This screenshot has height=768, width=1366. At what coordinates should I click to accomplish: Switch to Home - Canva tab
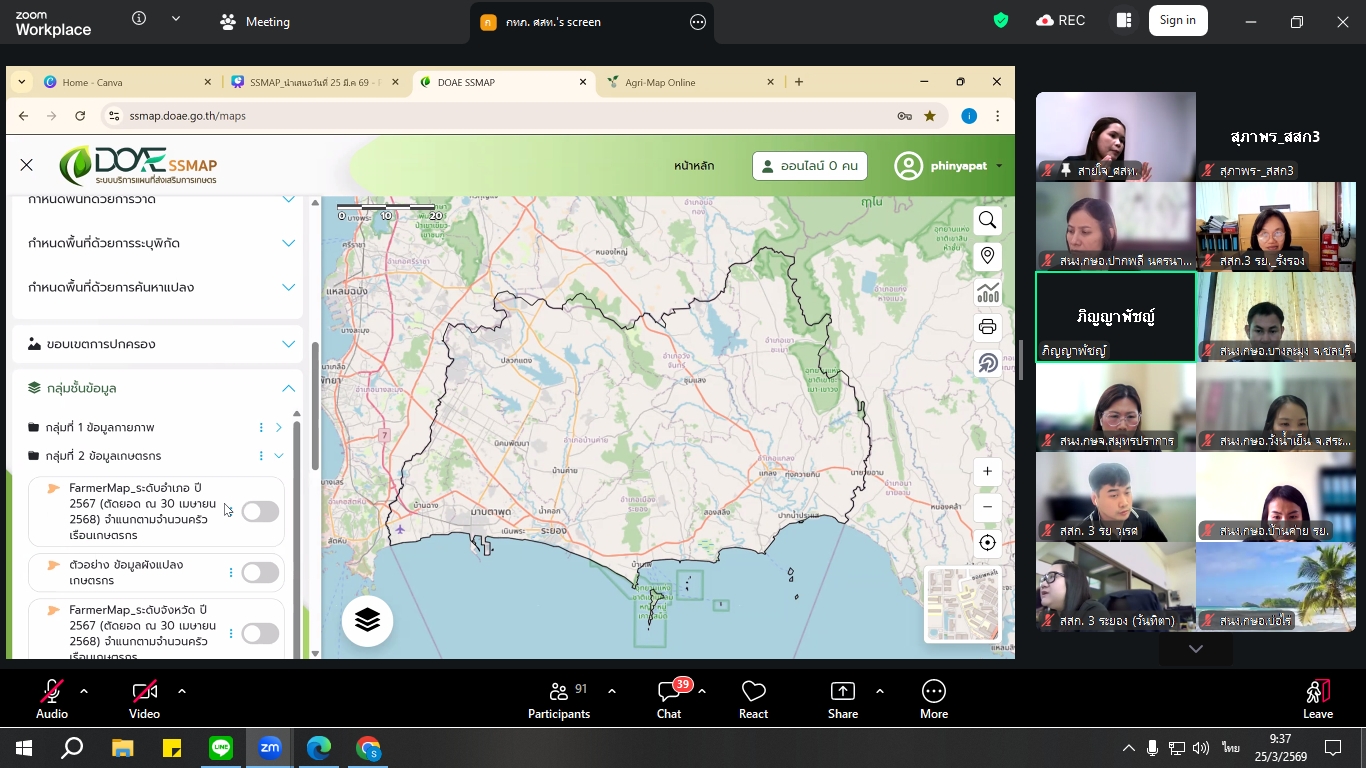click(x=126, y=82)
